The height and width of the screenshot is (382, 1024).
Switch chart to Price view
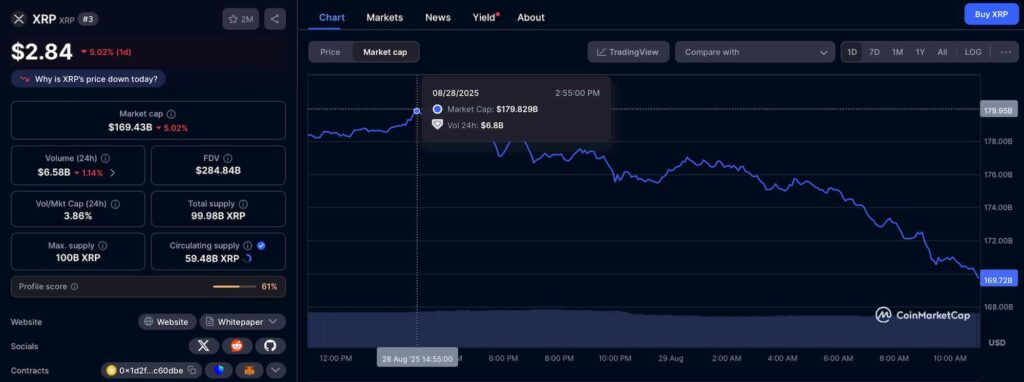coord(330,52)
